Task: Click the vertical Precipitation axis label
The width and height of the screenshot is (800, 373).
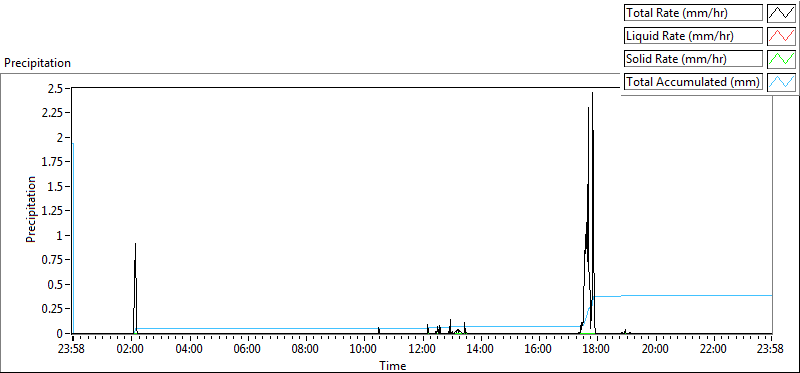Action: pyautogui.click(x=31, y=209)
